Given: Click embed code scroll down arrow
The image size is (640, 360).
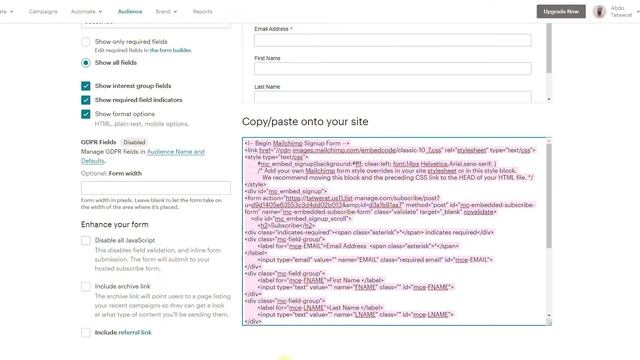Looking at the screenshot, I should pyautogui.click(x=549, y=316).
